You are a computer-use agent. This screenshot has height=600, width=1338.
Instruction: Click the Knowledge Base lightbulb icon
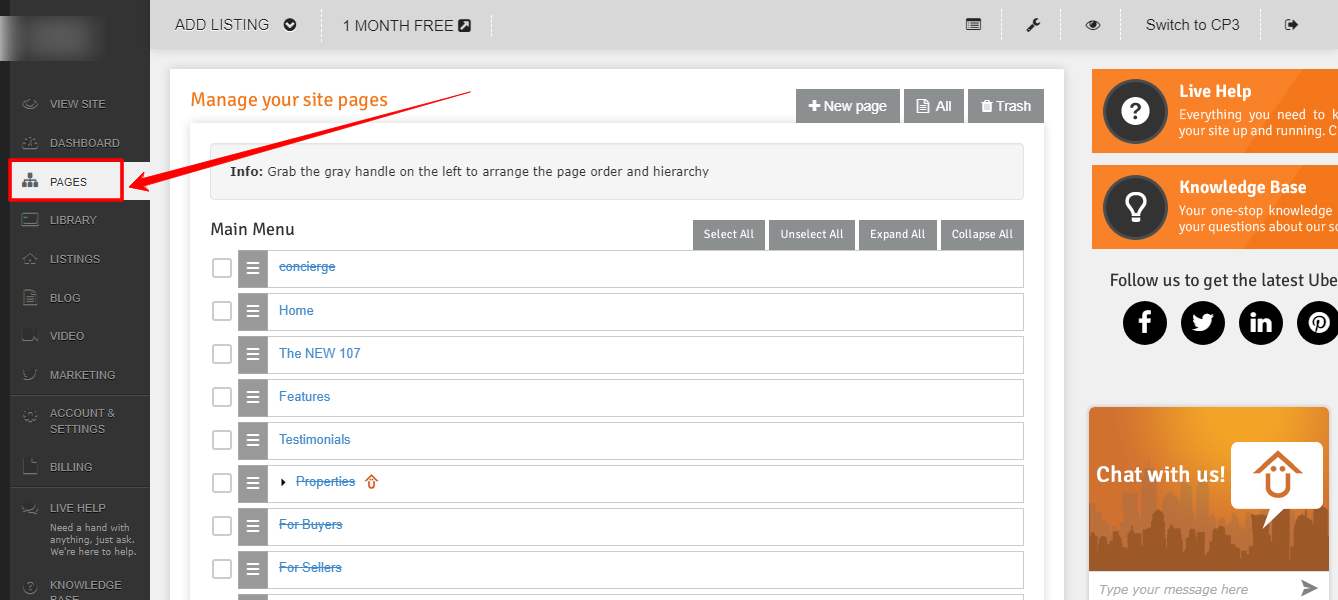[x=1135, y=207]
